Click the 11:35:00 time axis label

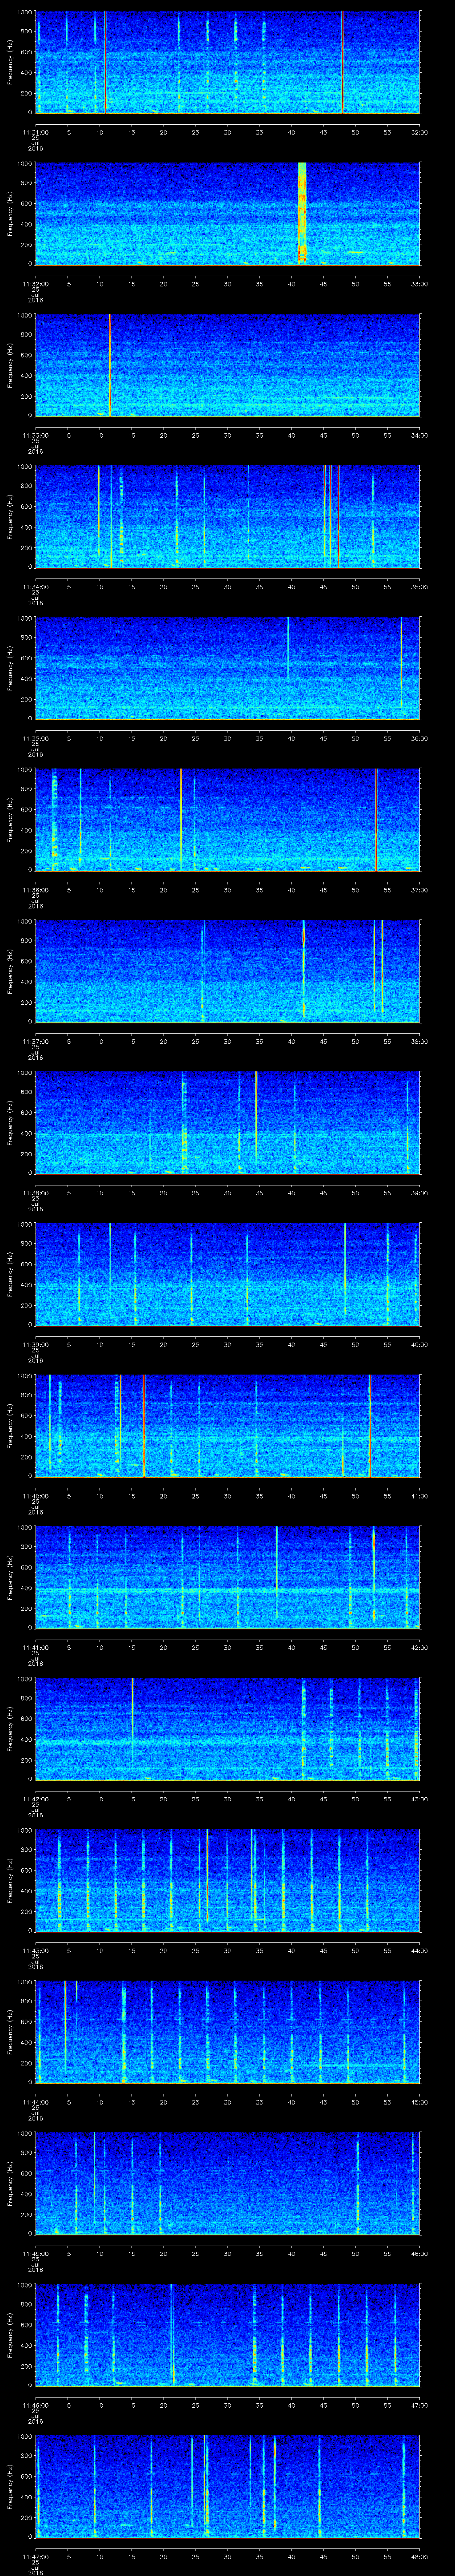point(36,738)
